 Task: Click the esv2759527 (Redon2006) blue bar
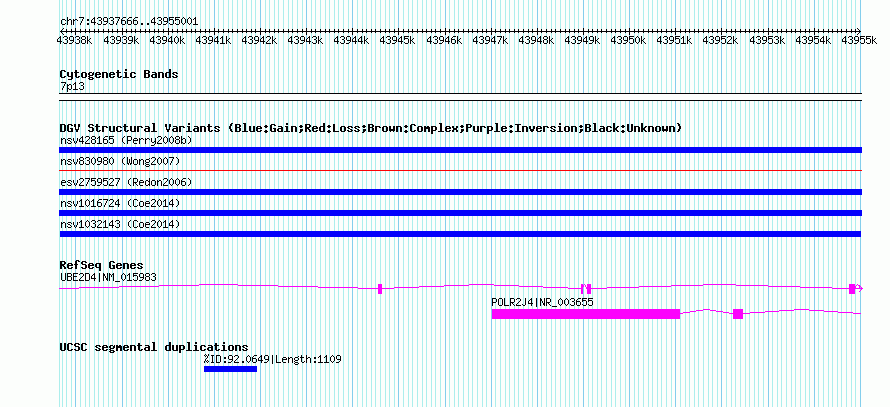click(x=460, y=192)
